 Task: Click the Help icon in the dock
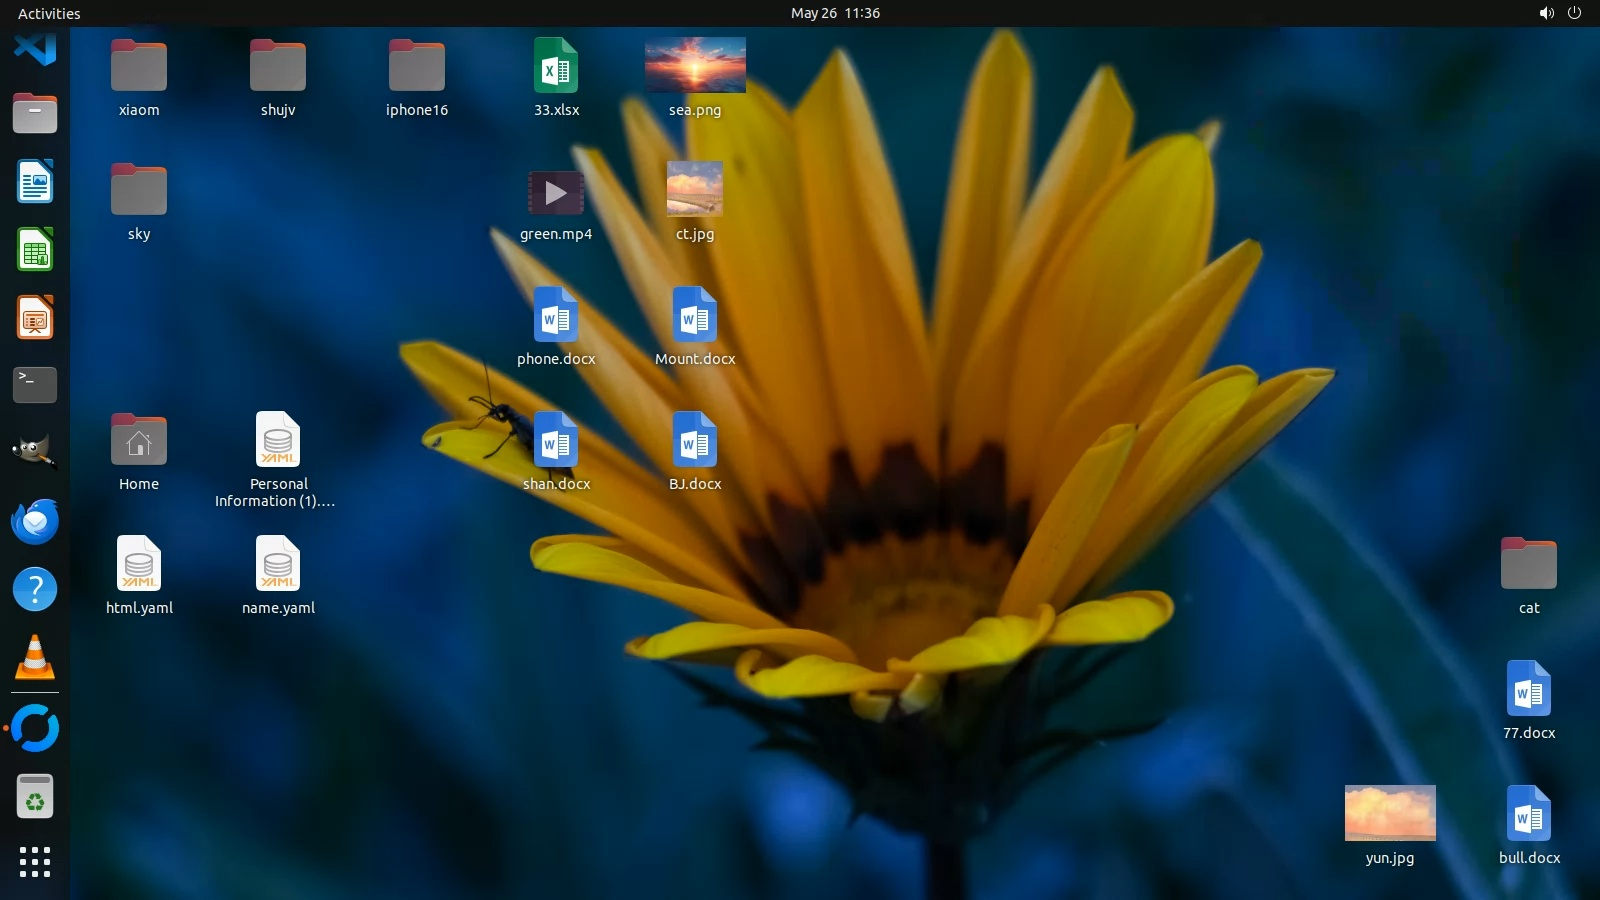coord(35,589)
